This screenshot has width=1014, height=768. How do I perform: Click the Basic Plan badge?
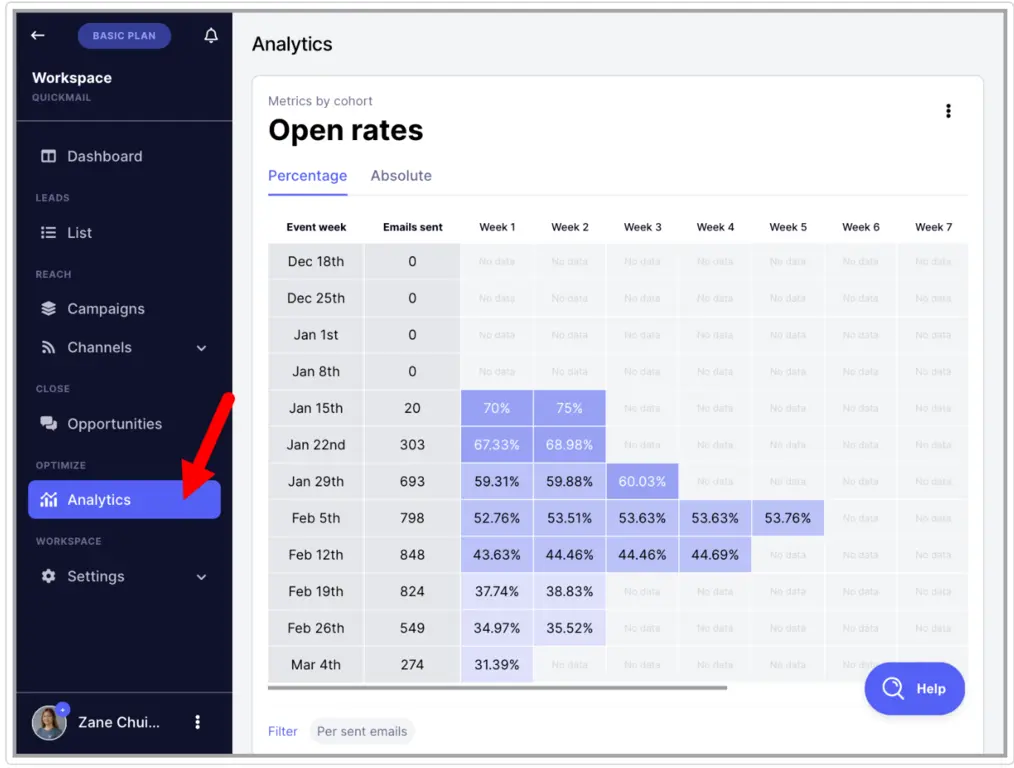124,36
